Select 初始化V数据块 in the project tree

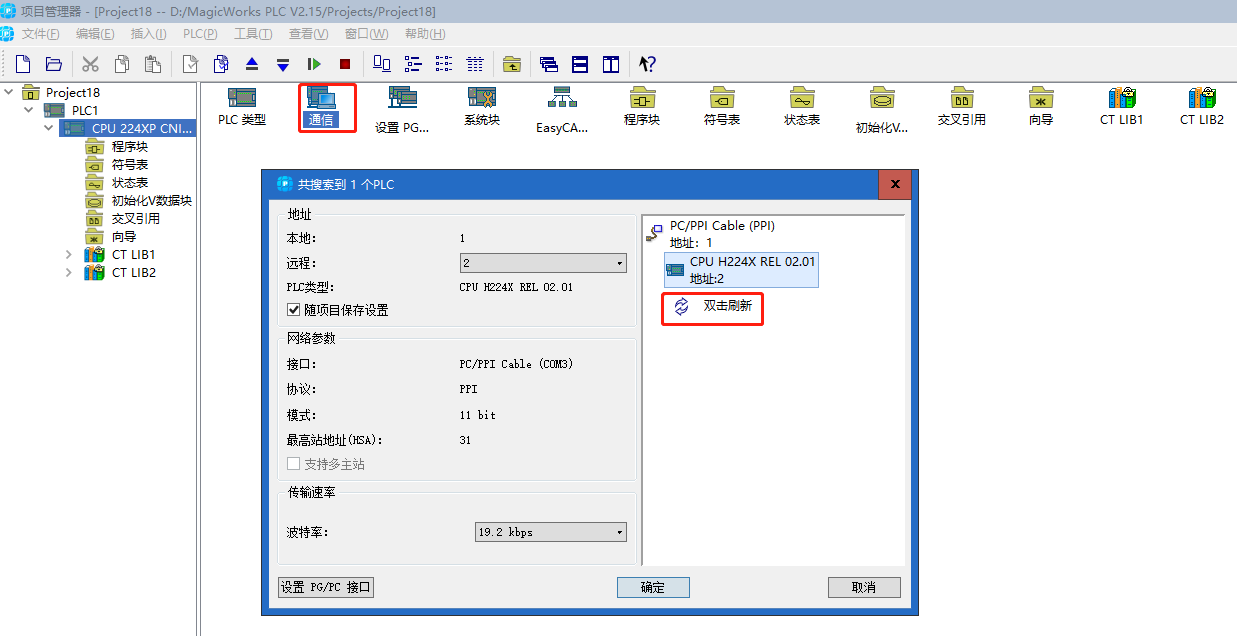pos(151,200)
